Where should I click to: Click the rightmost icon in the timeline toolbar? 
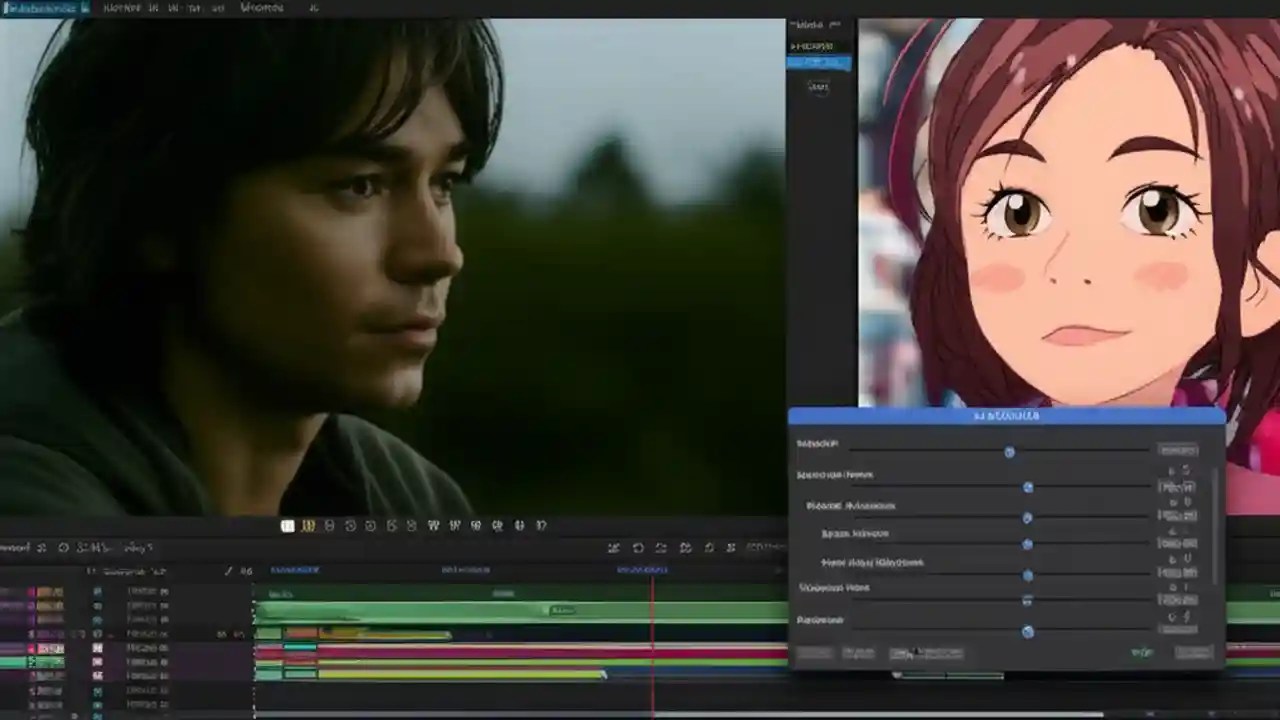coord(731,547)
